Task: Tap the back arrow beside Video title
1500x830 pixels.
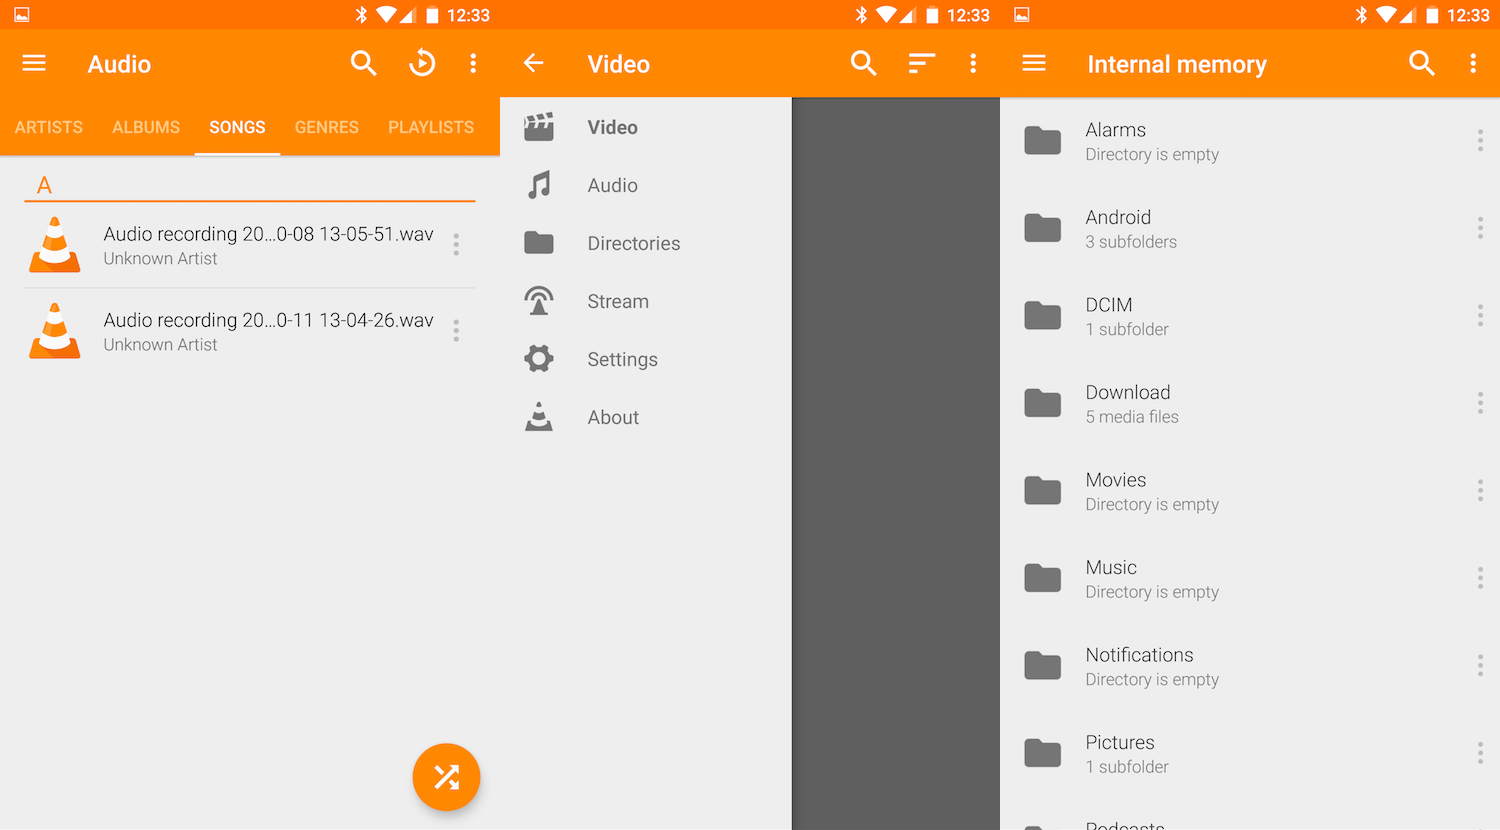Action: (534, 64)
